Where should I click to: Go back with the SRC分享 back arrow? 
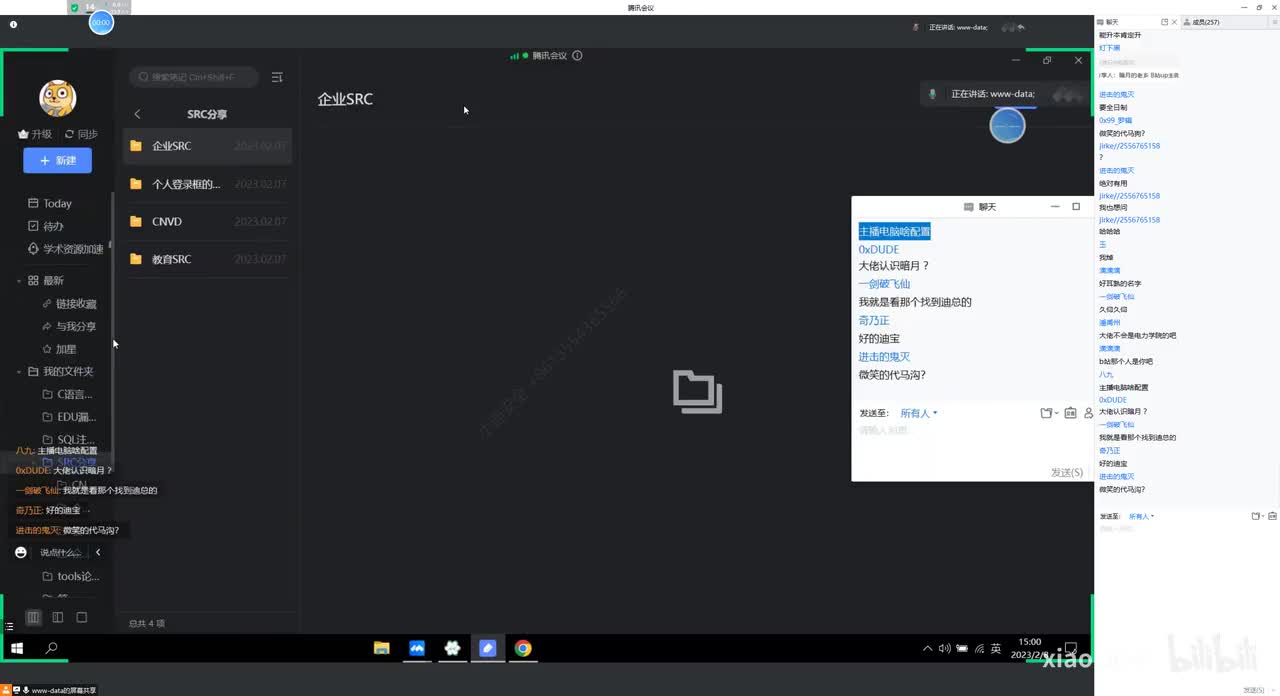tap(137, 114)
